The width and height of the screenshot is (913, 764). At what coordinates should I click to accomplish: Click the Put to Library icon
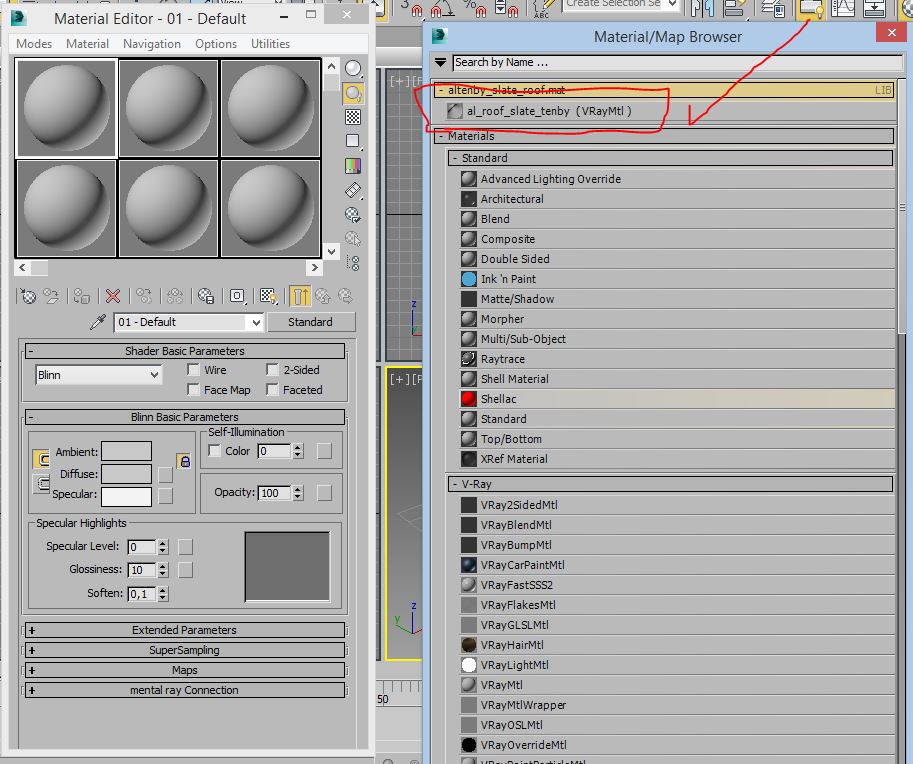(x=205, y=296)
